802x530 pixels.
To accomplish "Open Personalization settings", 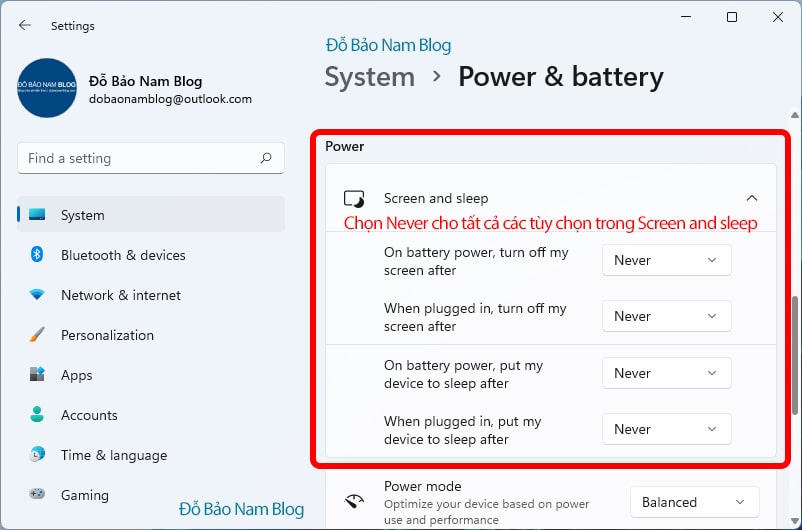I will point(151,335).
